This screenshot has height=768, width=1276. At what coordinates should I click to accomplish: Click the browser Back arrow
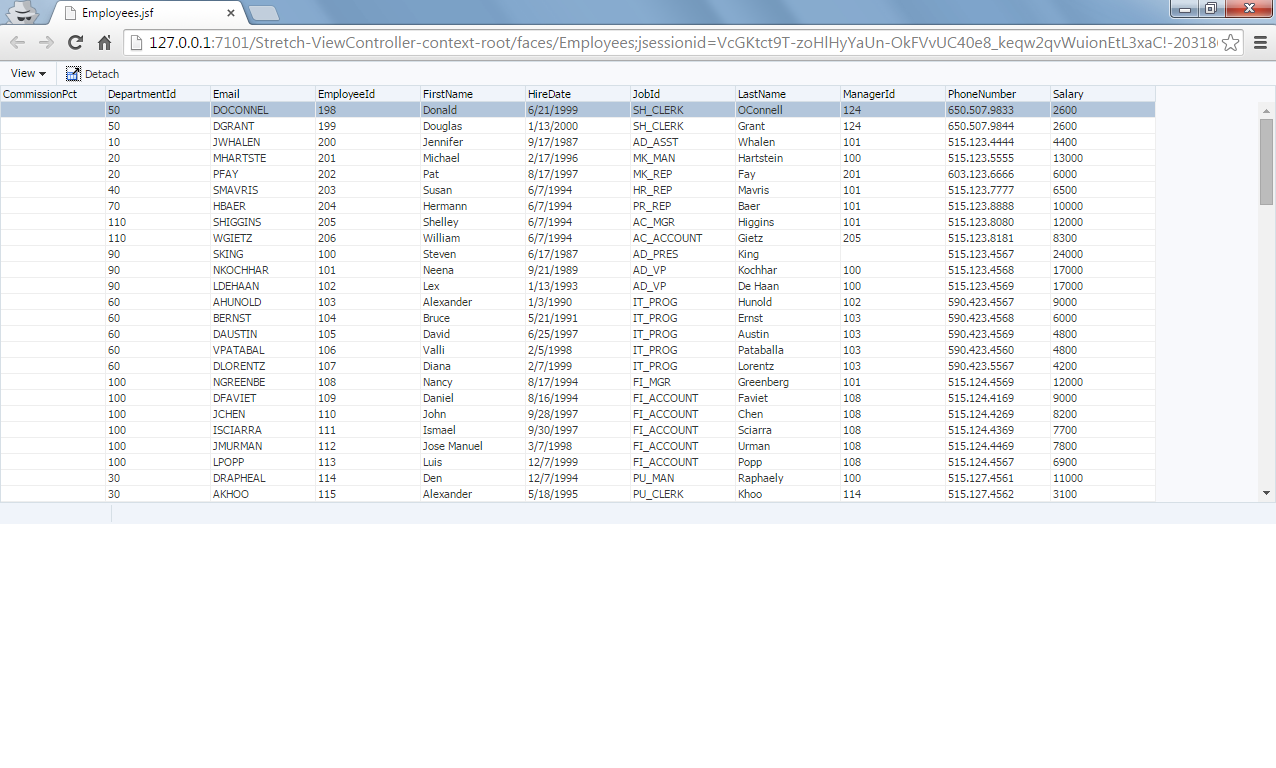[x=17, y=42]
